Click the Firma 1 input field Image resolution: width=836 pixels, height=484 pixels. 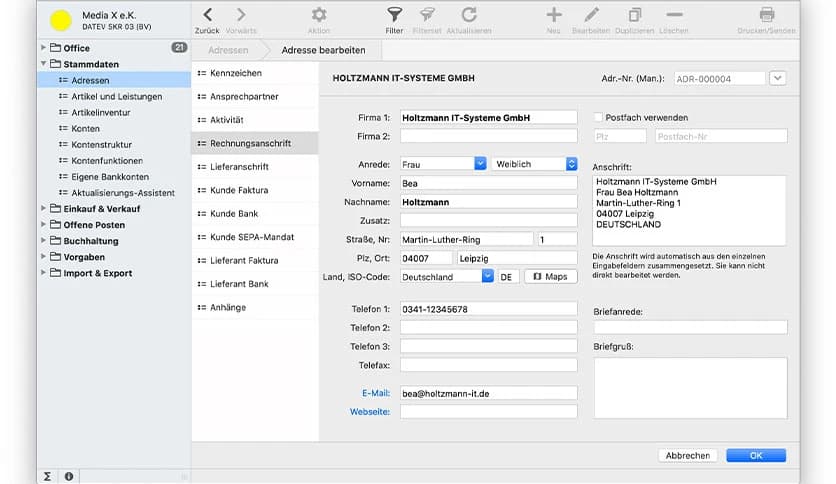pyautogui.click(x=488, y=118)
